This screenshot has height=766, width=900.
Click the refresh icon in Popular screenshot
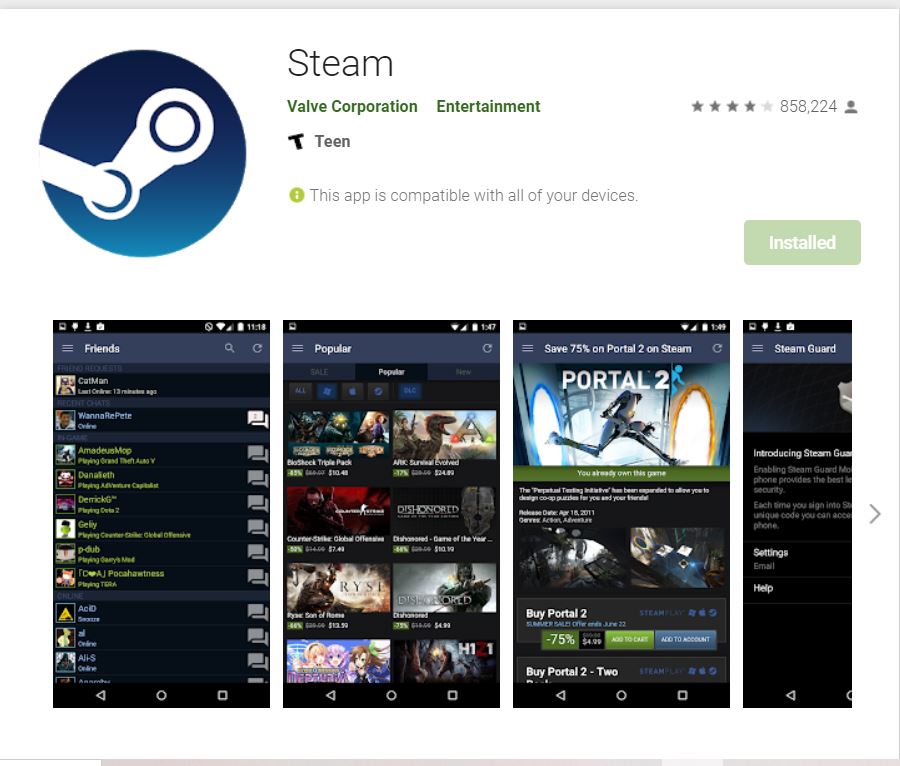point(487,348)
